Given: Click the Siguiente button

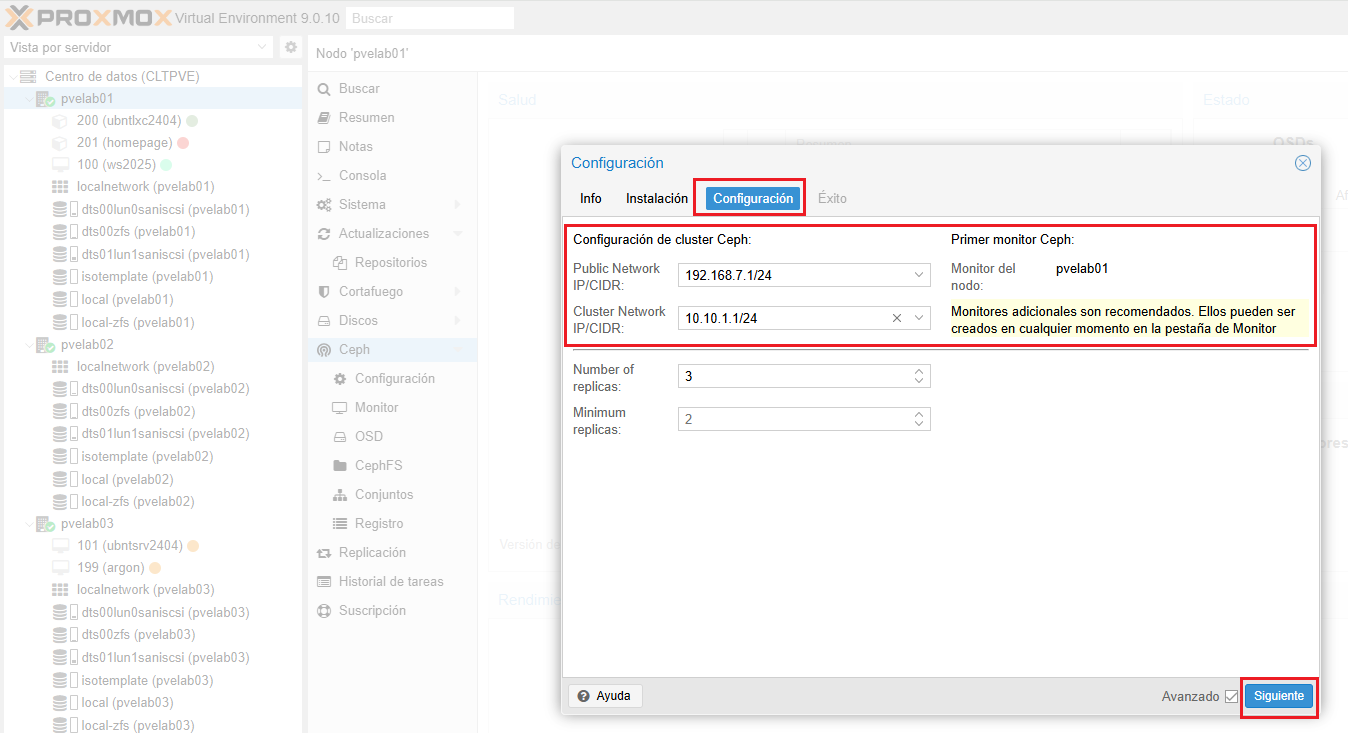Looking at the screenshot, I should coord(1279,696).
